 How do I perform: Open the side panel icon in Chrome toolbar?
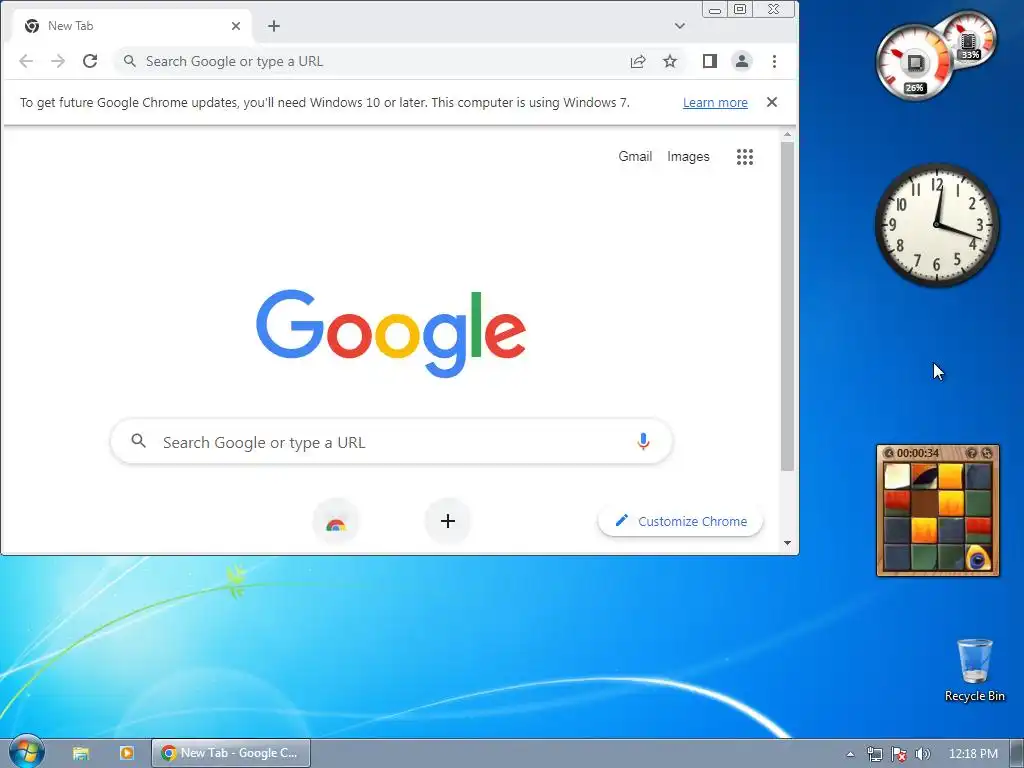click(710, 61)
